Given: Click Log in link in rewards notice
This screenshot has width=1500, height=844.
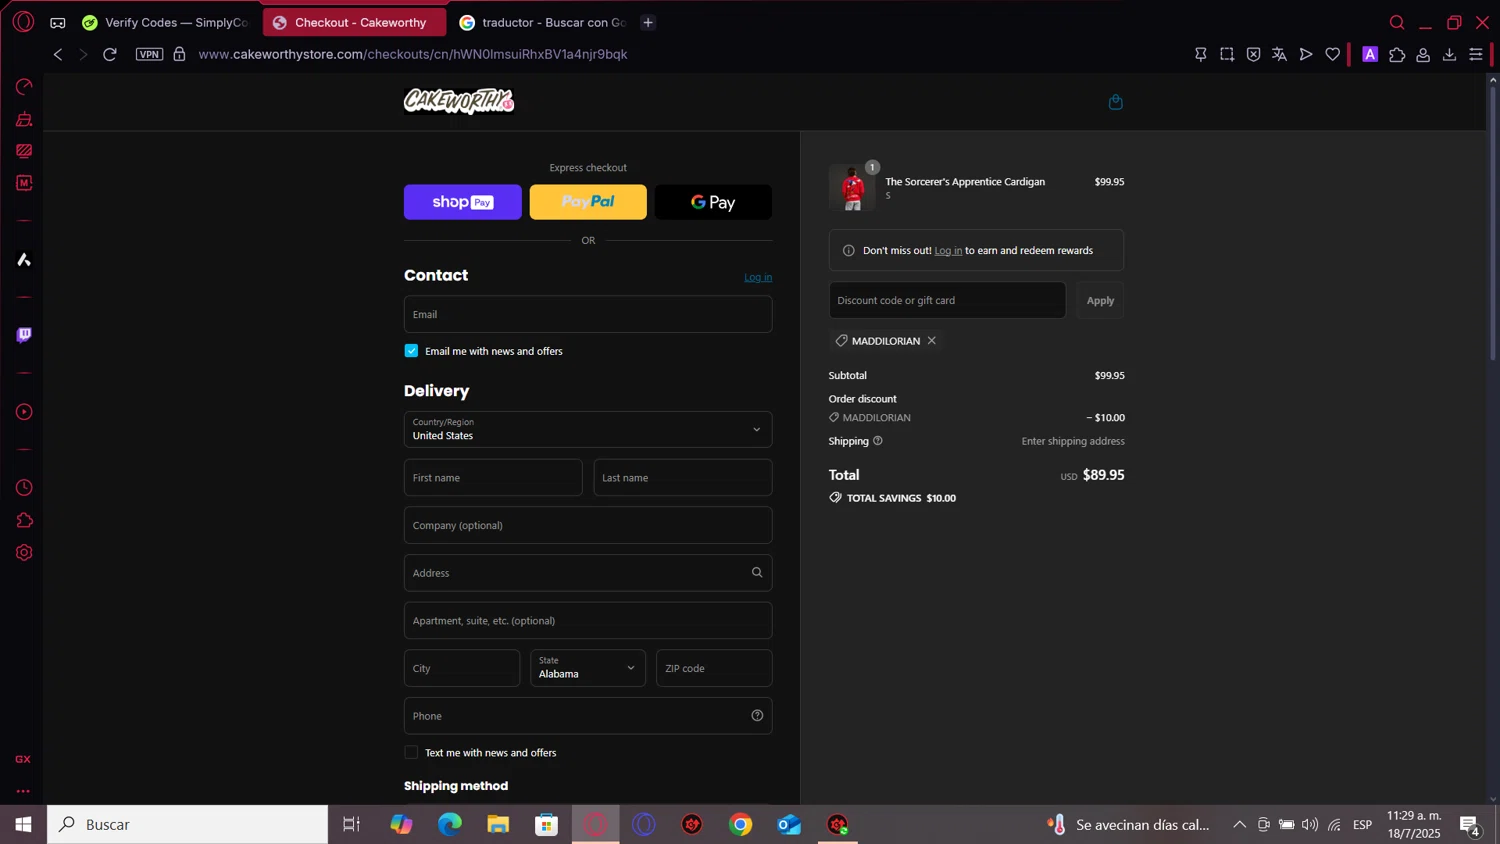Looking at the screenshot, I should click(x=948, y=250).
